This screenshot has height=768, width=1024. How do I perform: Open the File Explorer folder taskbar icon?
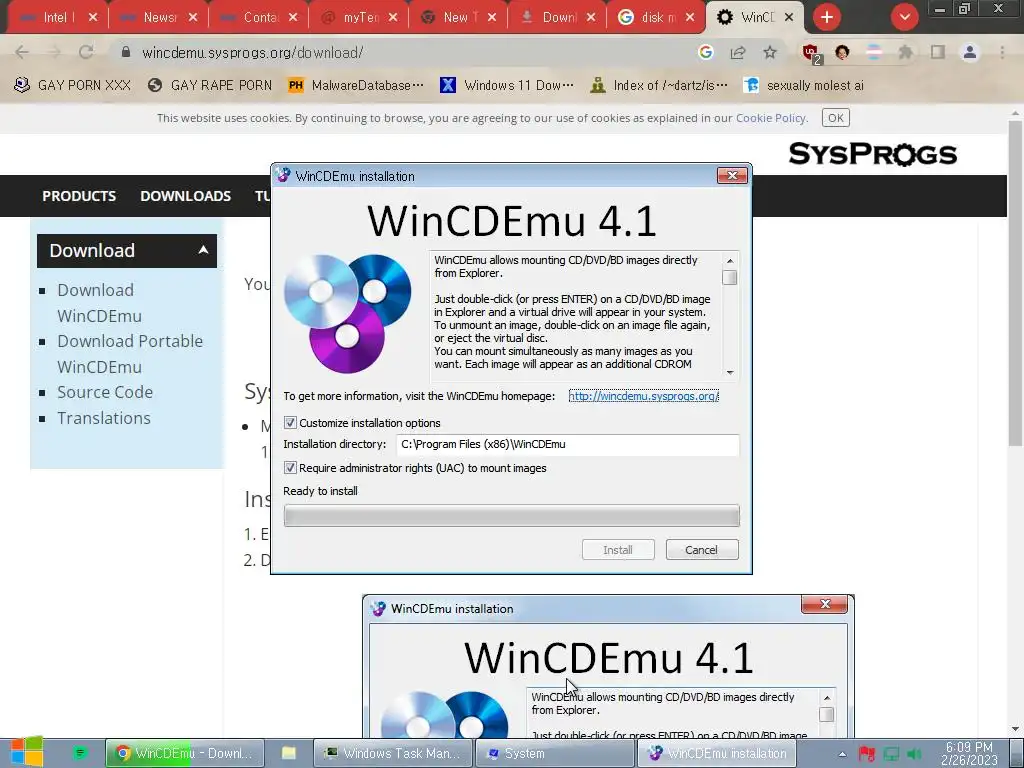click(289, 753)
